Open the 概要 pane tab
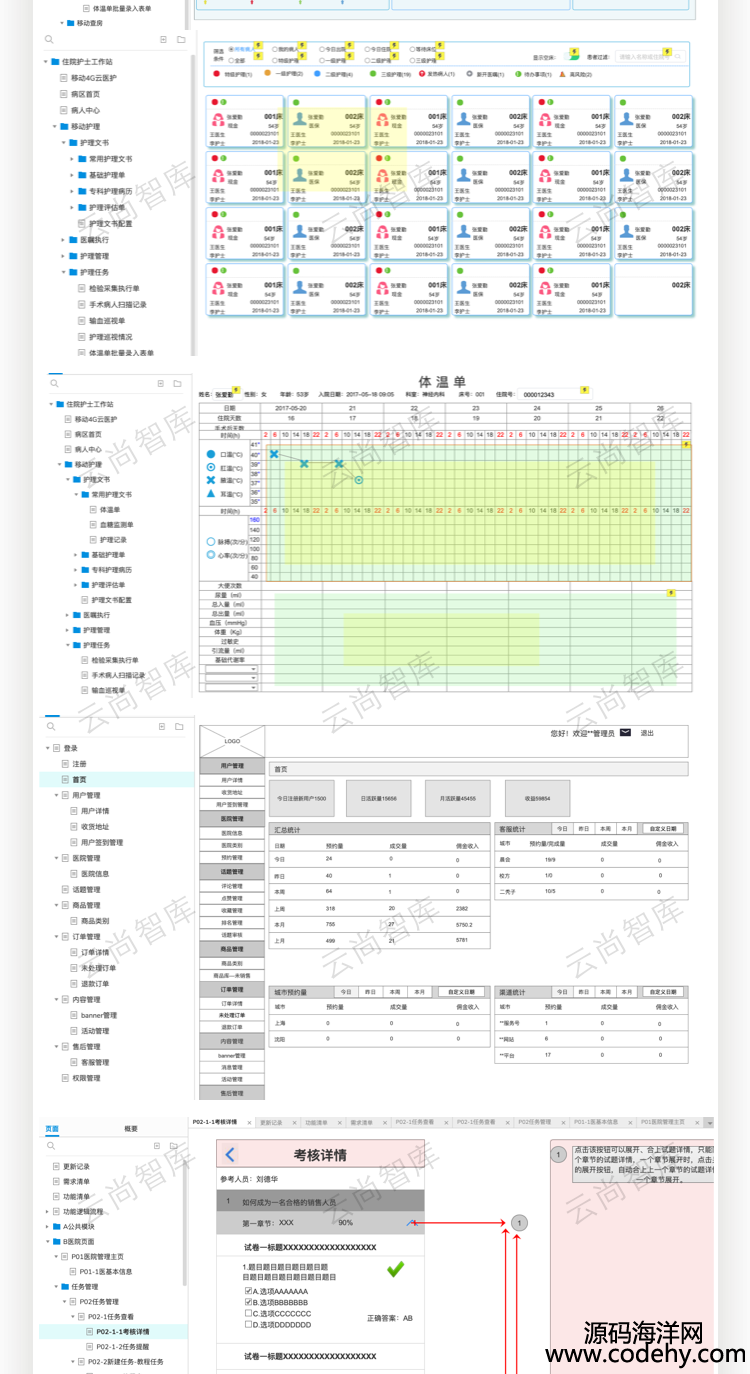 pos(131,1129)
